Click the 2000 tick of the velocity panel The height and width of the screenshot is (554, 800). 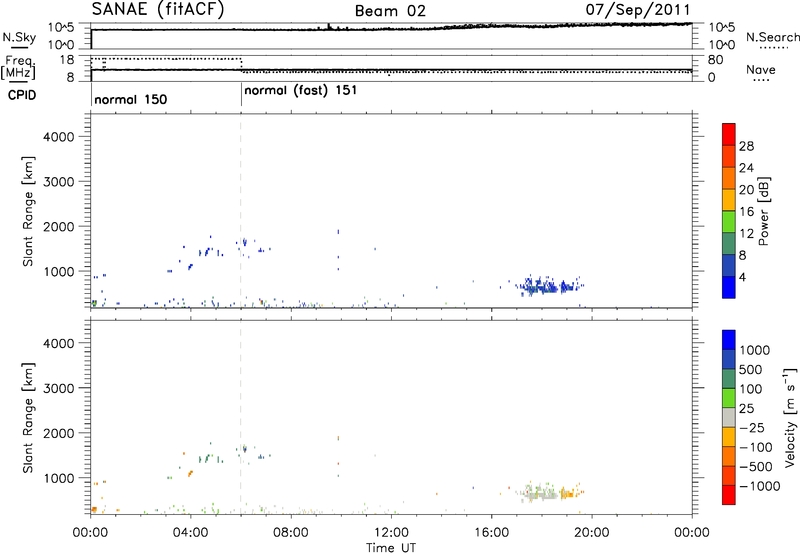(x=58, y=433)
